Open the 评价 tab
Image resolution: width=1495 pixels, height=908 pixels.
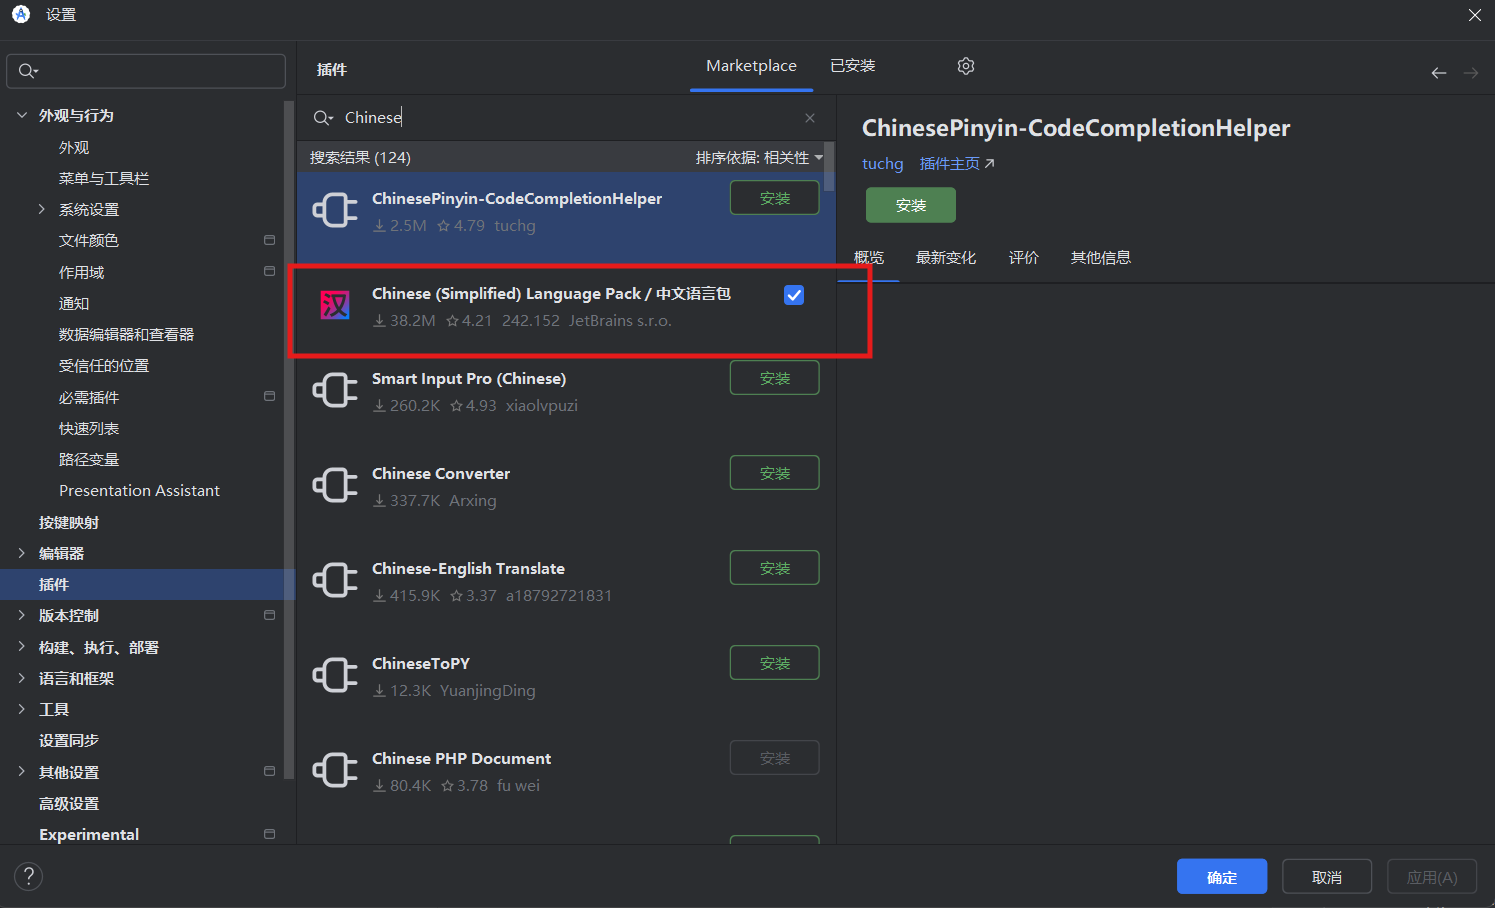(x=1023, y=258)
